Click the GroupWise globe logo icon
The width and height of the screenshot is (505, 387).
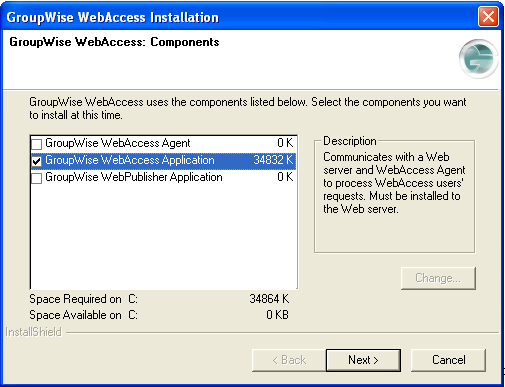[x=479, y=59]
